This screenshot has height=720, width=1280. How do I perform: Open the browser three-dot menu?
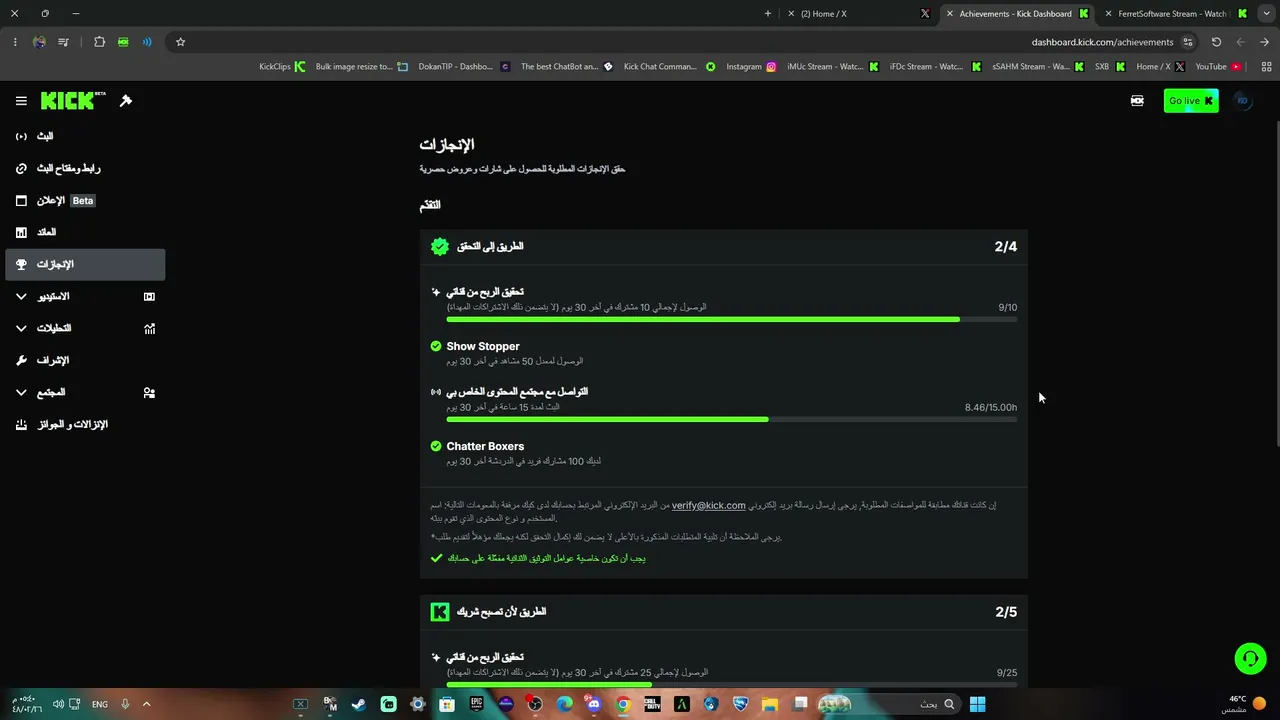[x=15, y=42]
